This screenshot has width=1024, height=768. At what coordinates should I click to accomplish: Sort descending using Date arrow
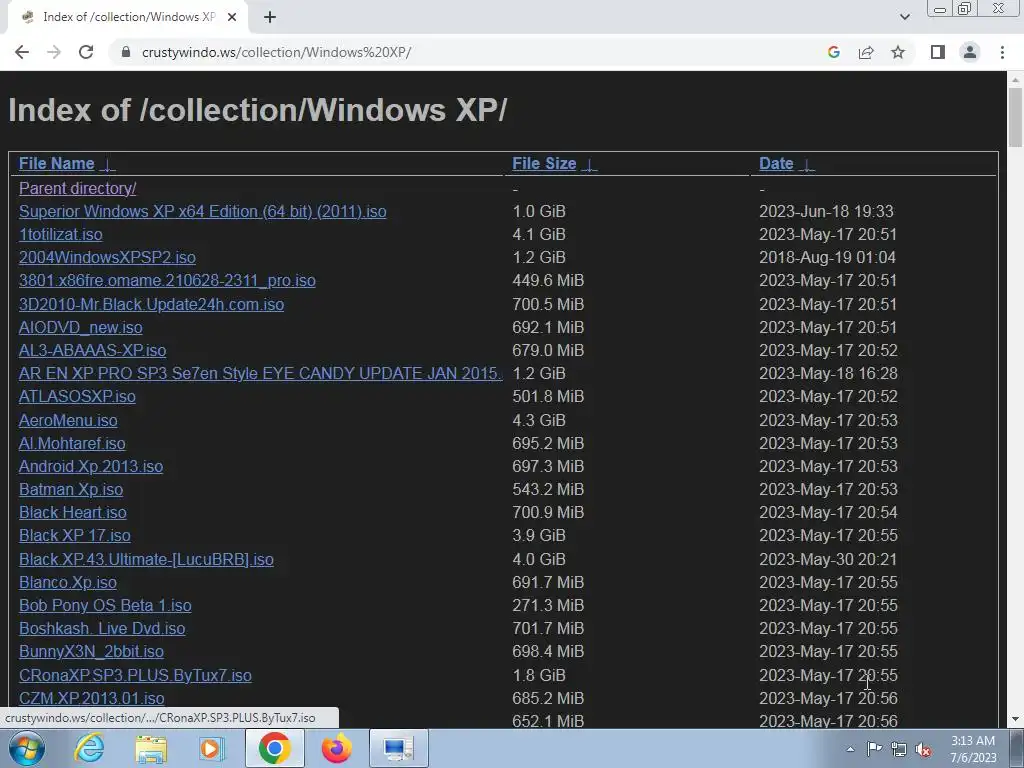tap(807, 165)
